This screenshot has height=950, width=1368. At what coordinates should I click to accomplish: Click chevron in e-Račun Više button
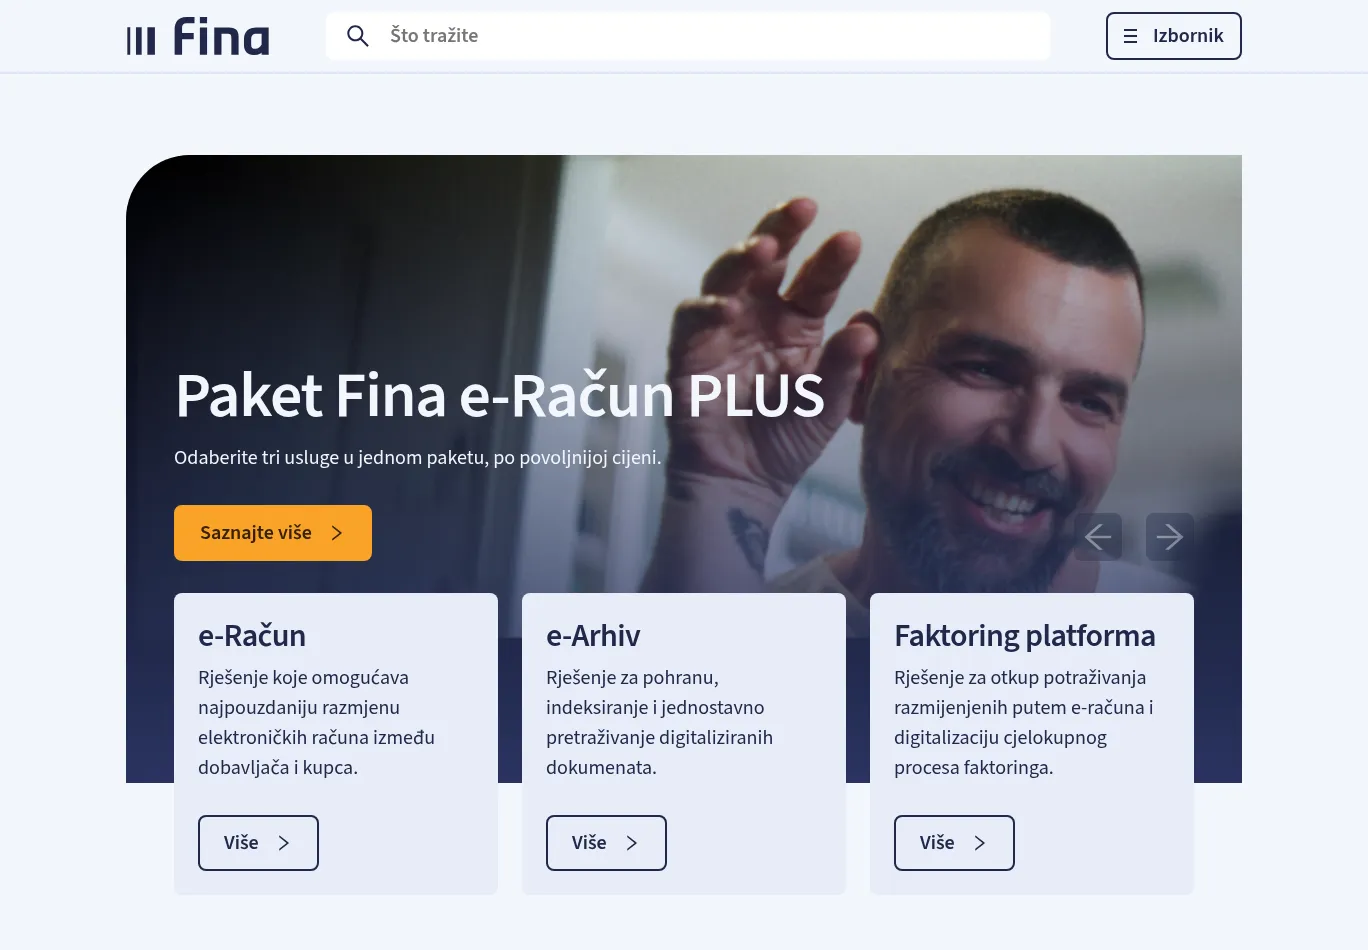(x=284, y=843)
